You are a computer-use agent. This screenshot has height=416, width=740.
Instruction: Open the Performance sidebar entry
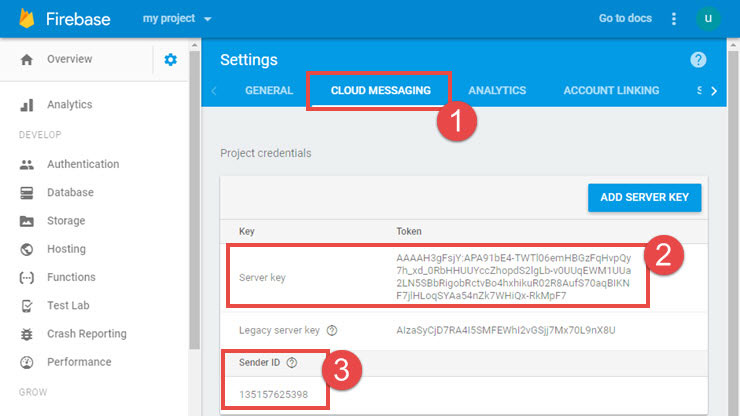tap(79, 363)
